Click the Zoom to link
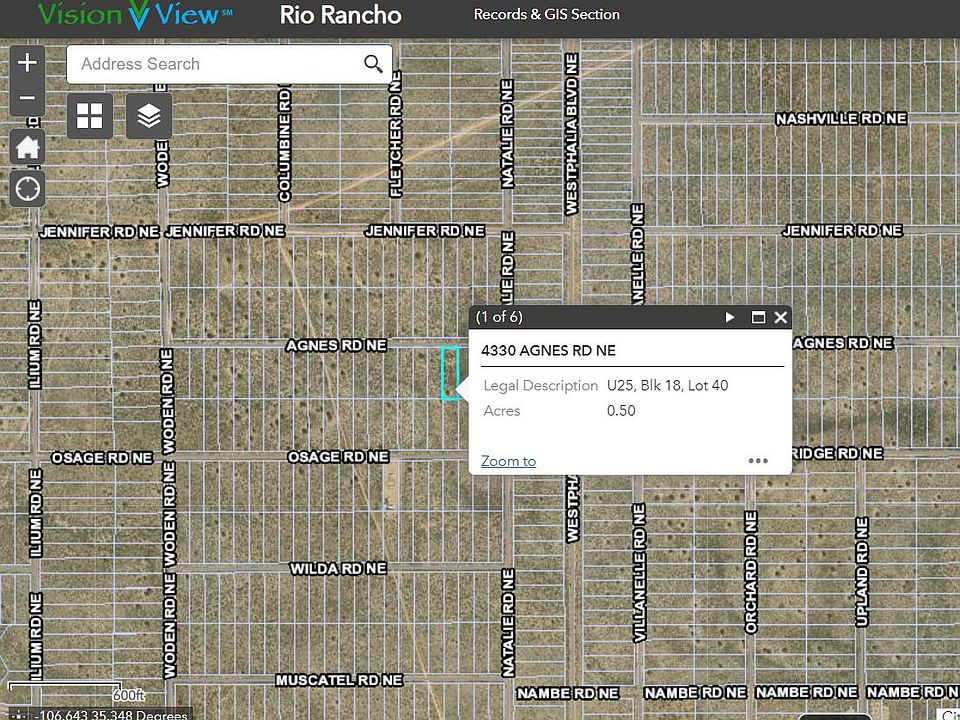This screenshot has width=960, height=720. (508, 461)
